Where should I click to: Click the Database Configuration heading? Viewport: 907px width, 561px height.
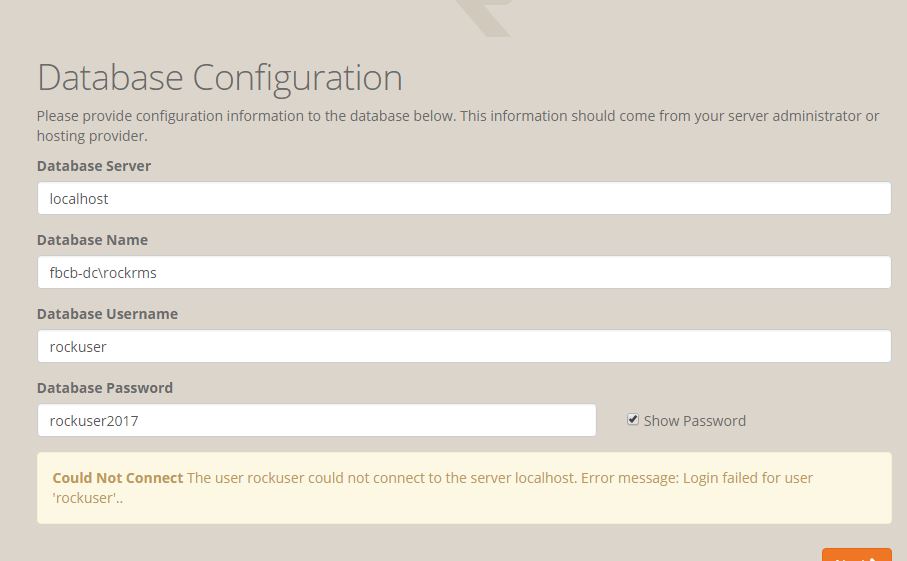220,78
